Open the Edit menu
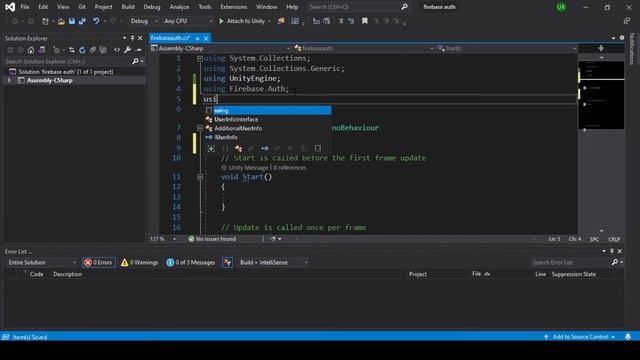 [x=43, y=7]
